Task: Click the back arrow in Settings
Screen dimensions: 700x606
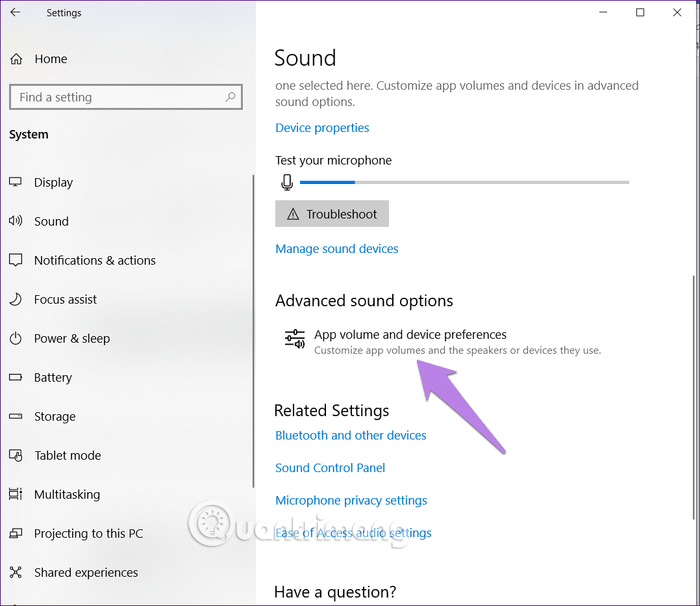Action: 15,13
